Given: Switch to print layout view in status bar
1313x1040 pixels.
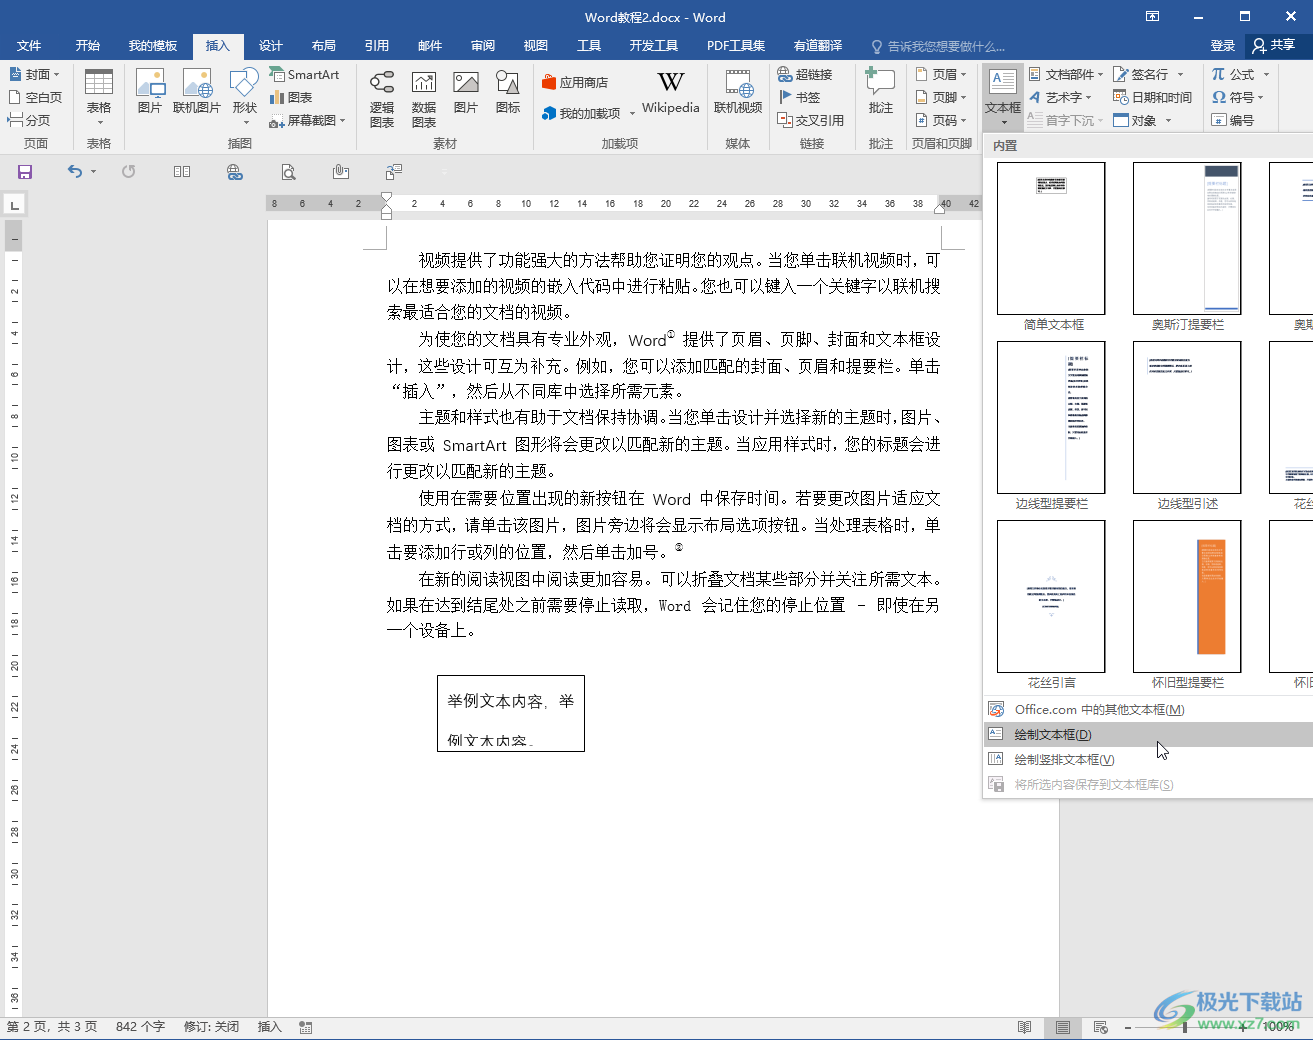Looking at the screenshot, I should (1063, 1027).
